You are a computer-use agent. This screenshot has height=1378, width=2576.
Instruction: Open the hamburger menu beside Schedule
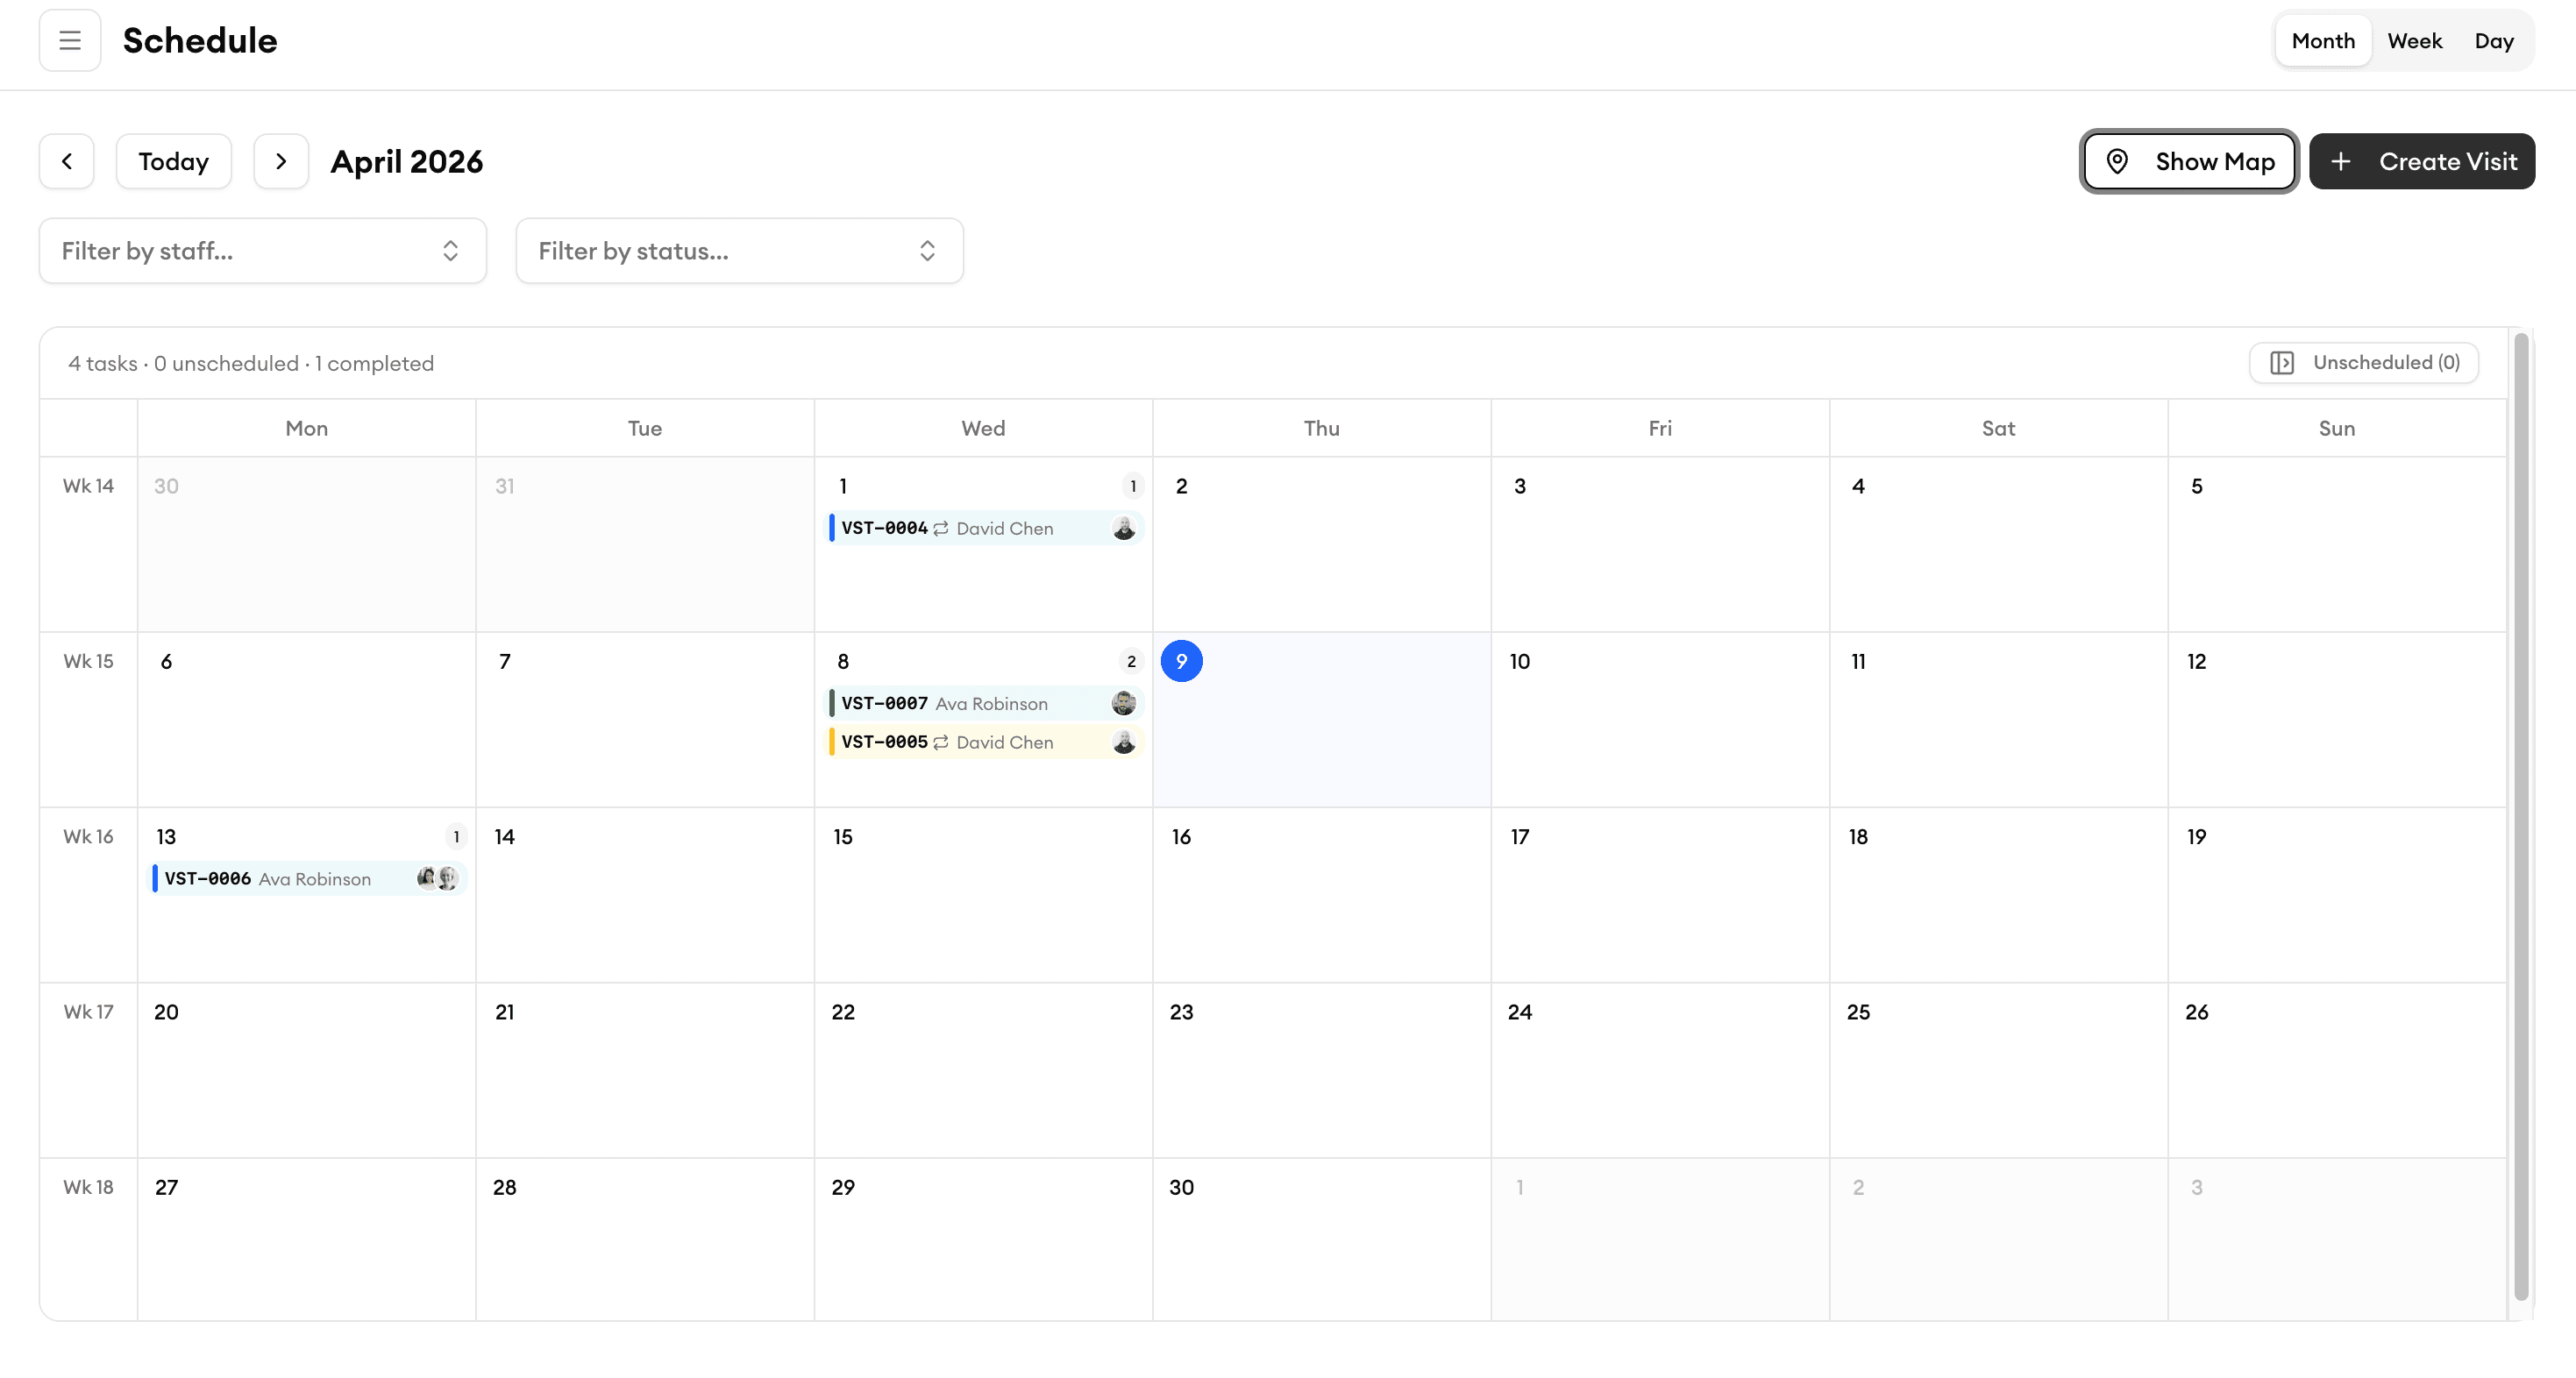pyautogui.click(x=70, y=40)
